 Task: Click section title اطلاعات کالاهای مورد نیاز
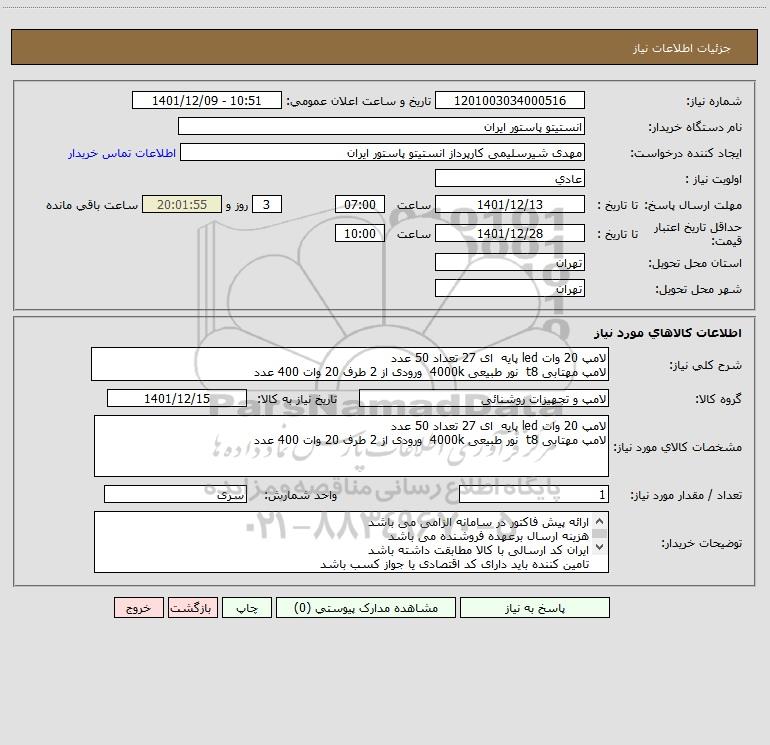pos(667,332)
